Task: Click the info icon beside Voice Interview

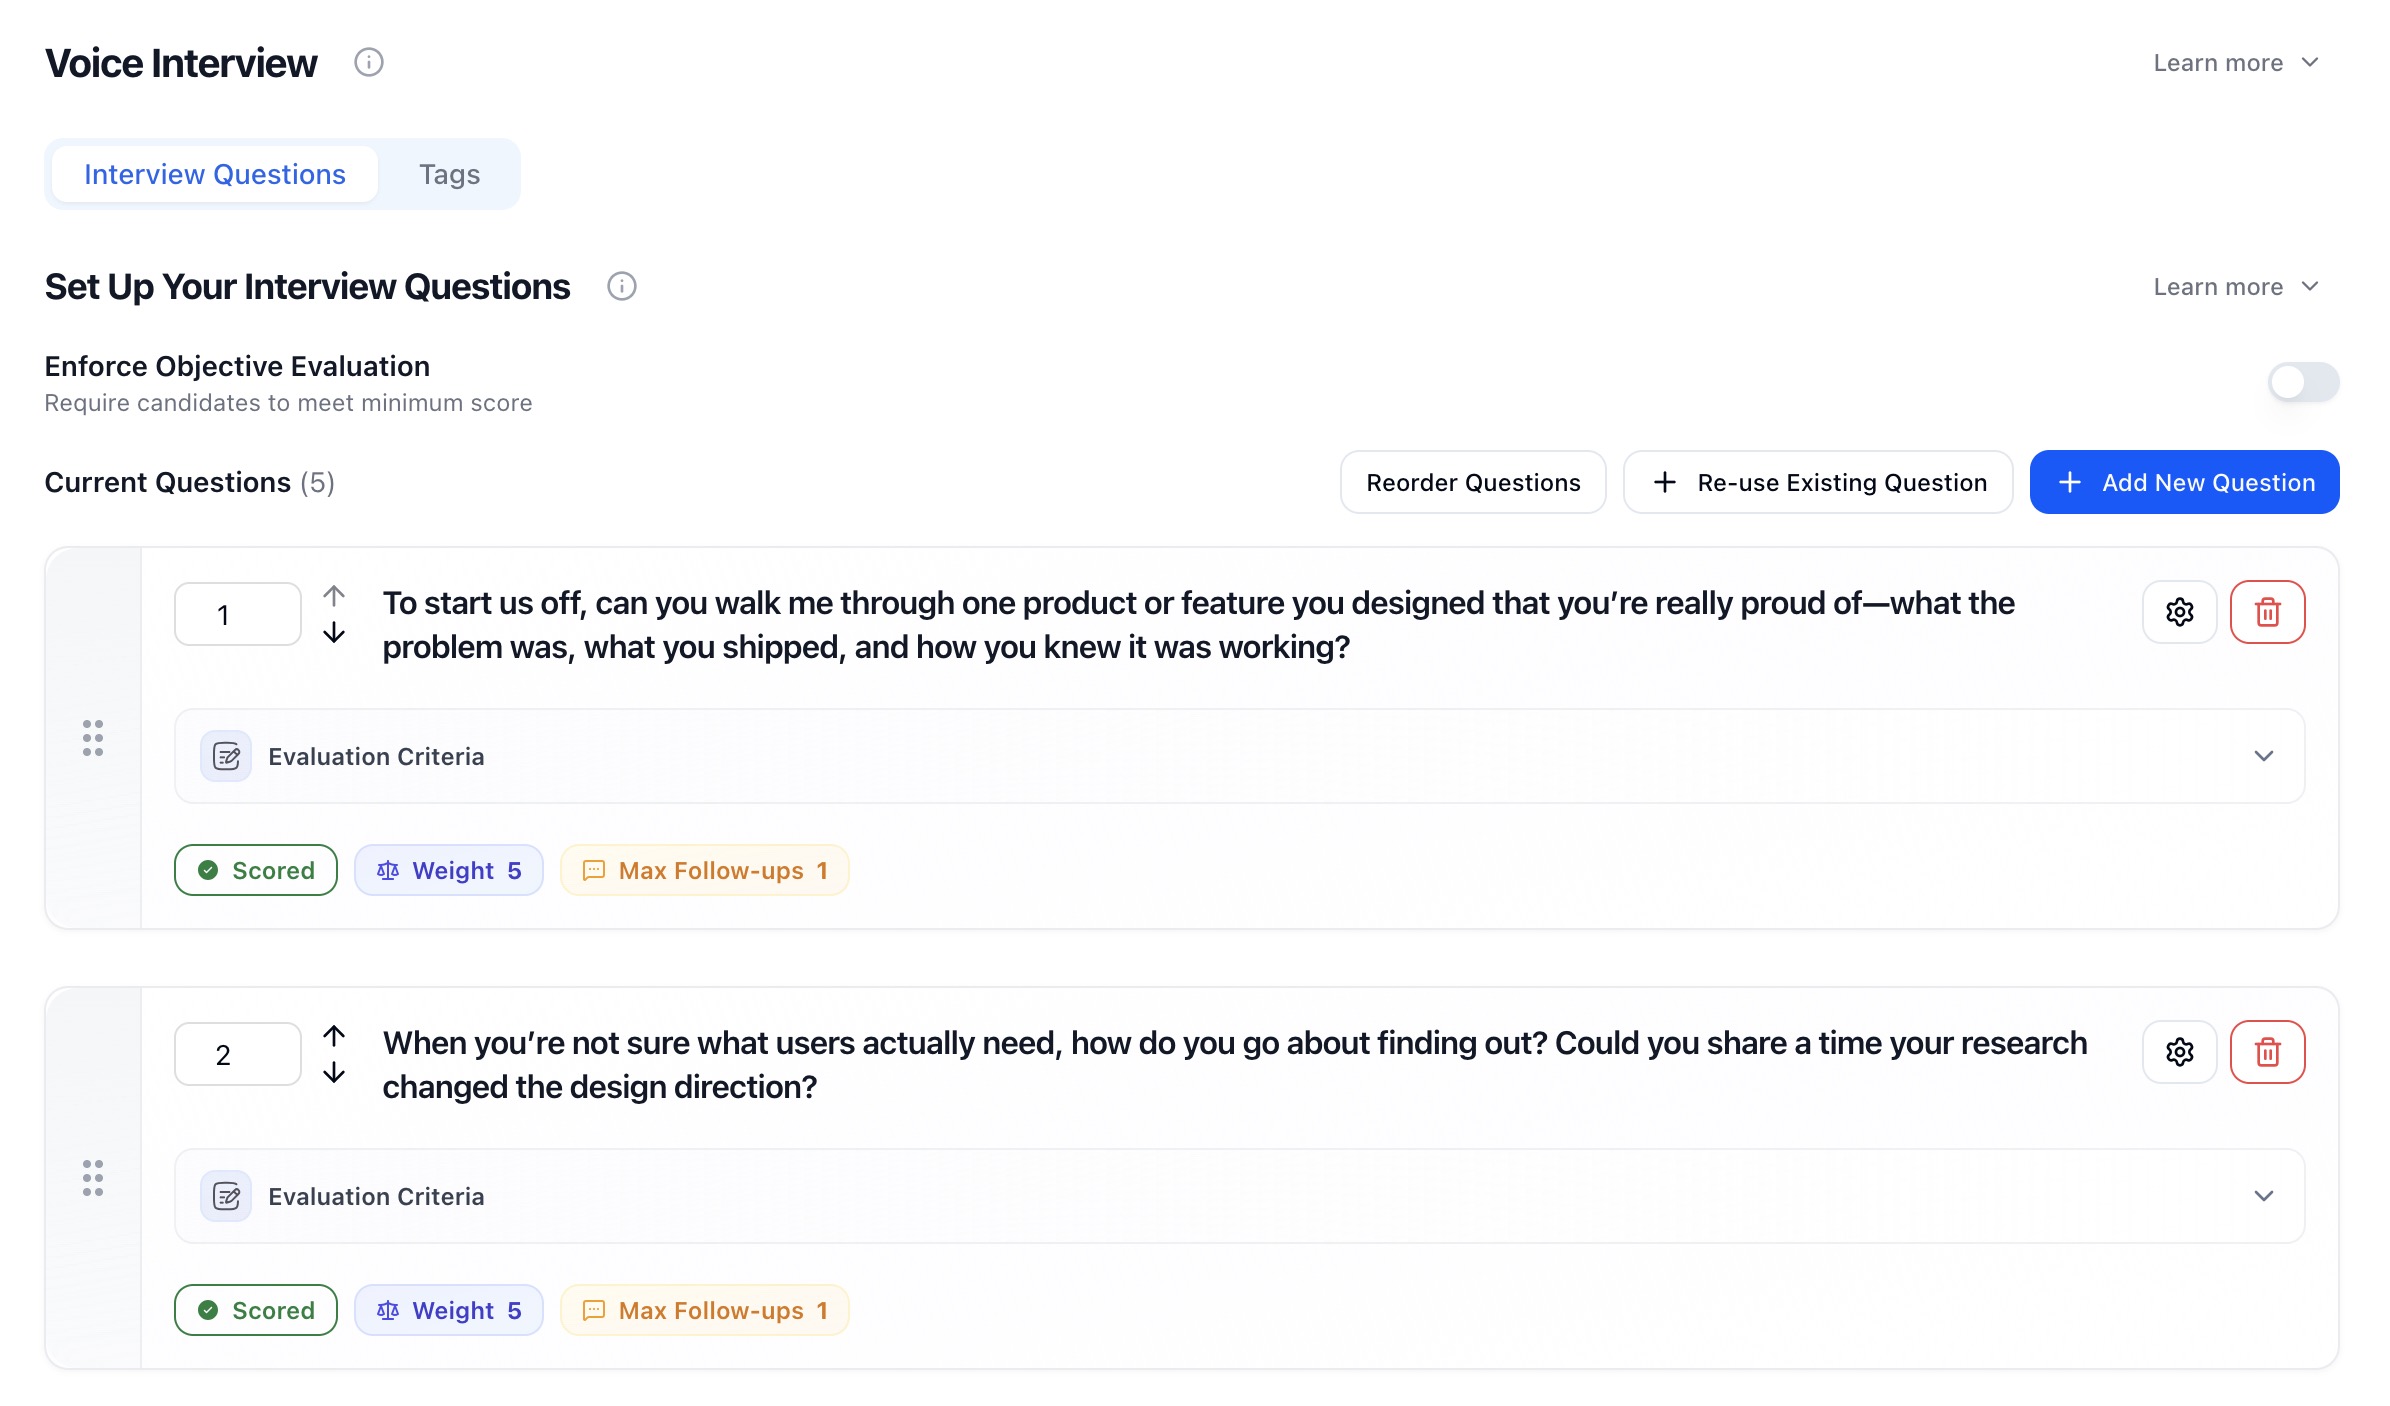Action: [x=369, y=63]
